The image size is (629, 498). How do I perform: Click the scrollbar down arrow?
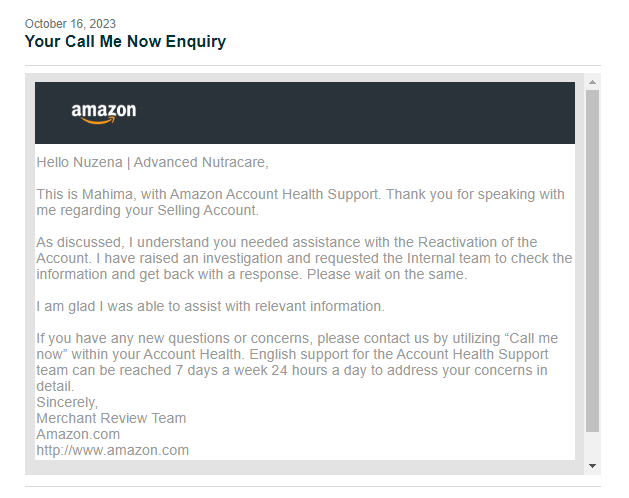pyautogui.click(x=592, y=466)
